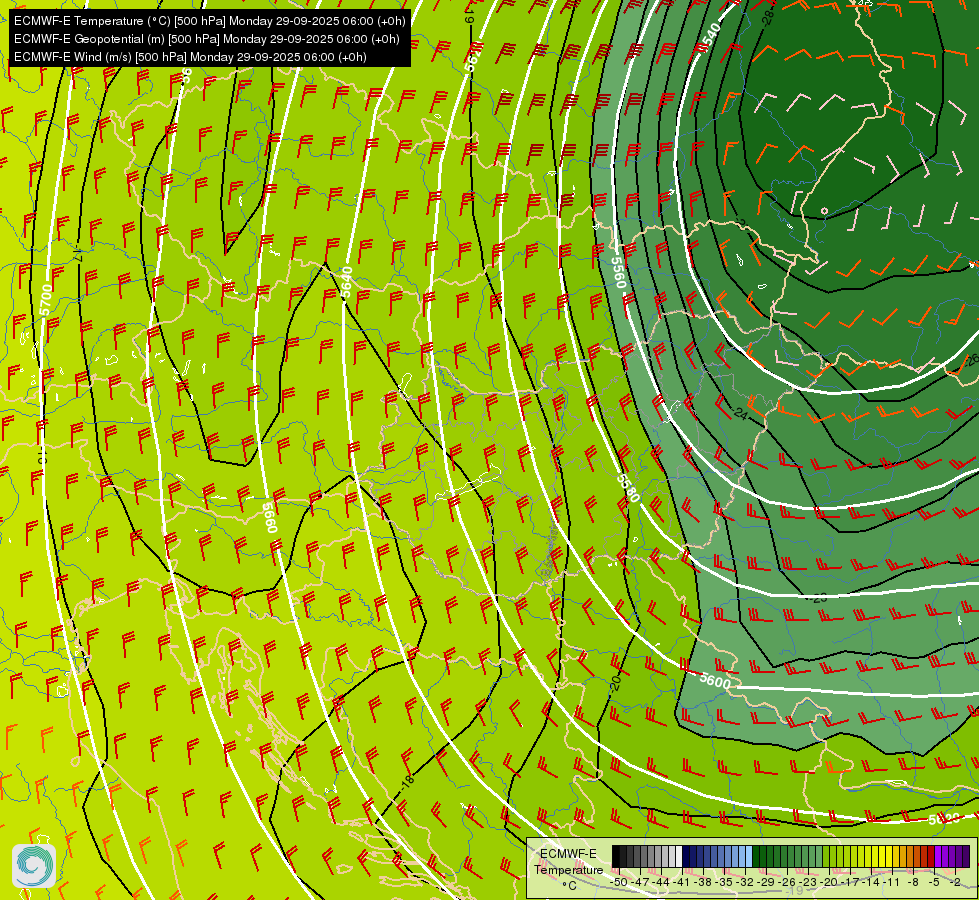
Task: Click the 5660 geopotential contour label
Action: pos(269,518)
